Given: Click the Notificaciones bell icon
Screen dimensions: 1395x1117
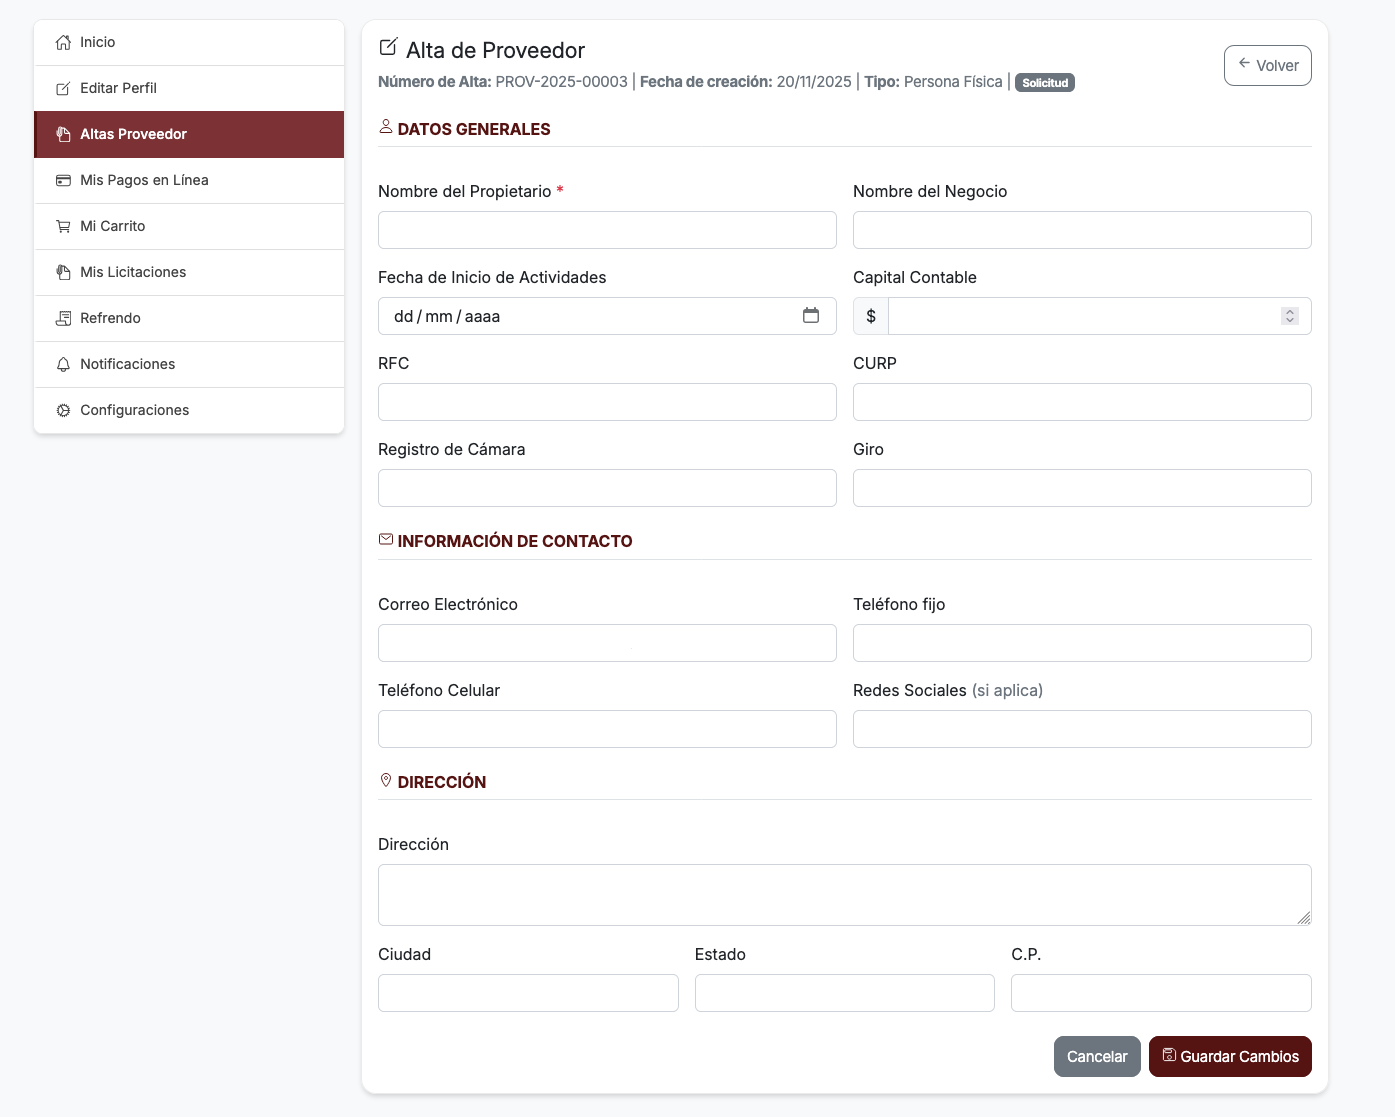Looking at the screenshot, I should tap(63, 364).
